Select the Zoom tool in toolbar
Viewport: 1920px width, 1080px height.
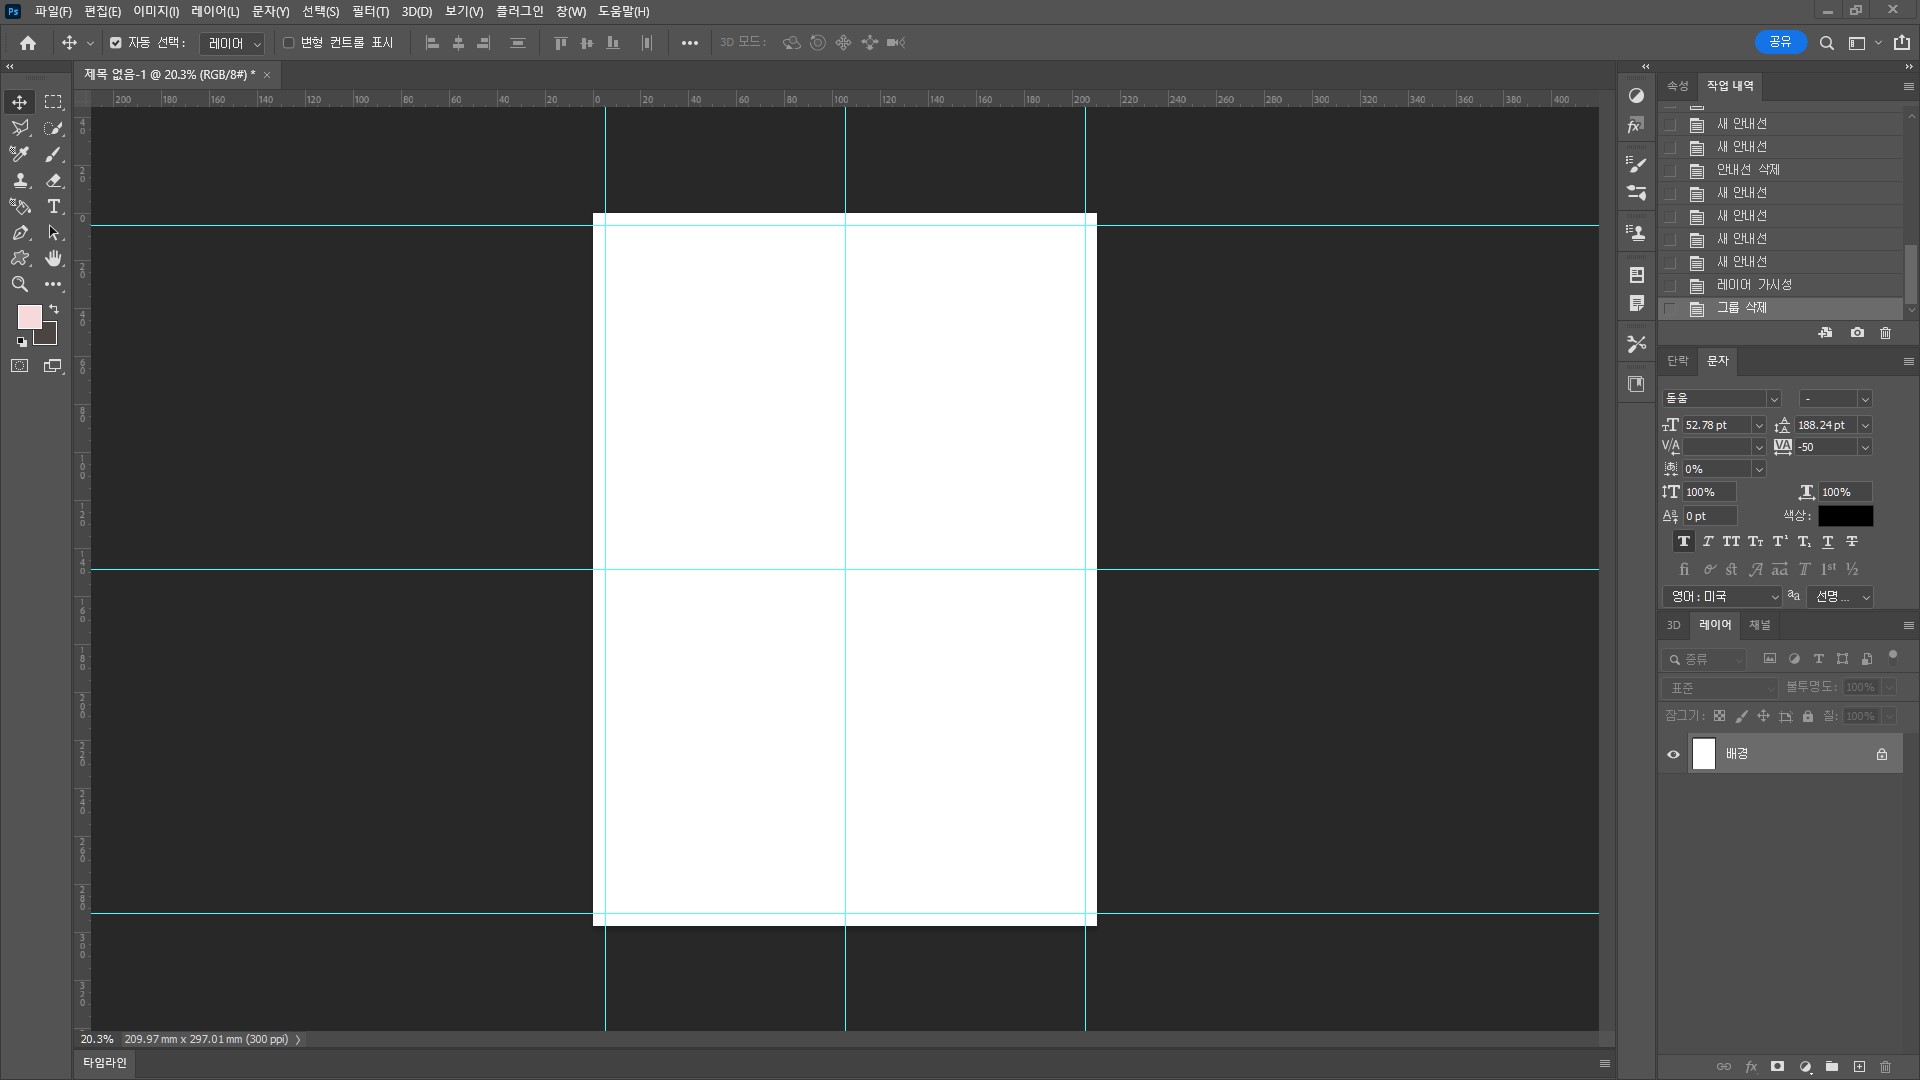[x=19, y=285]
